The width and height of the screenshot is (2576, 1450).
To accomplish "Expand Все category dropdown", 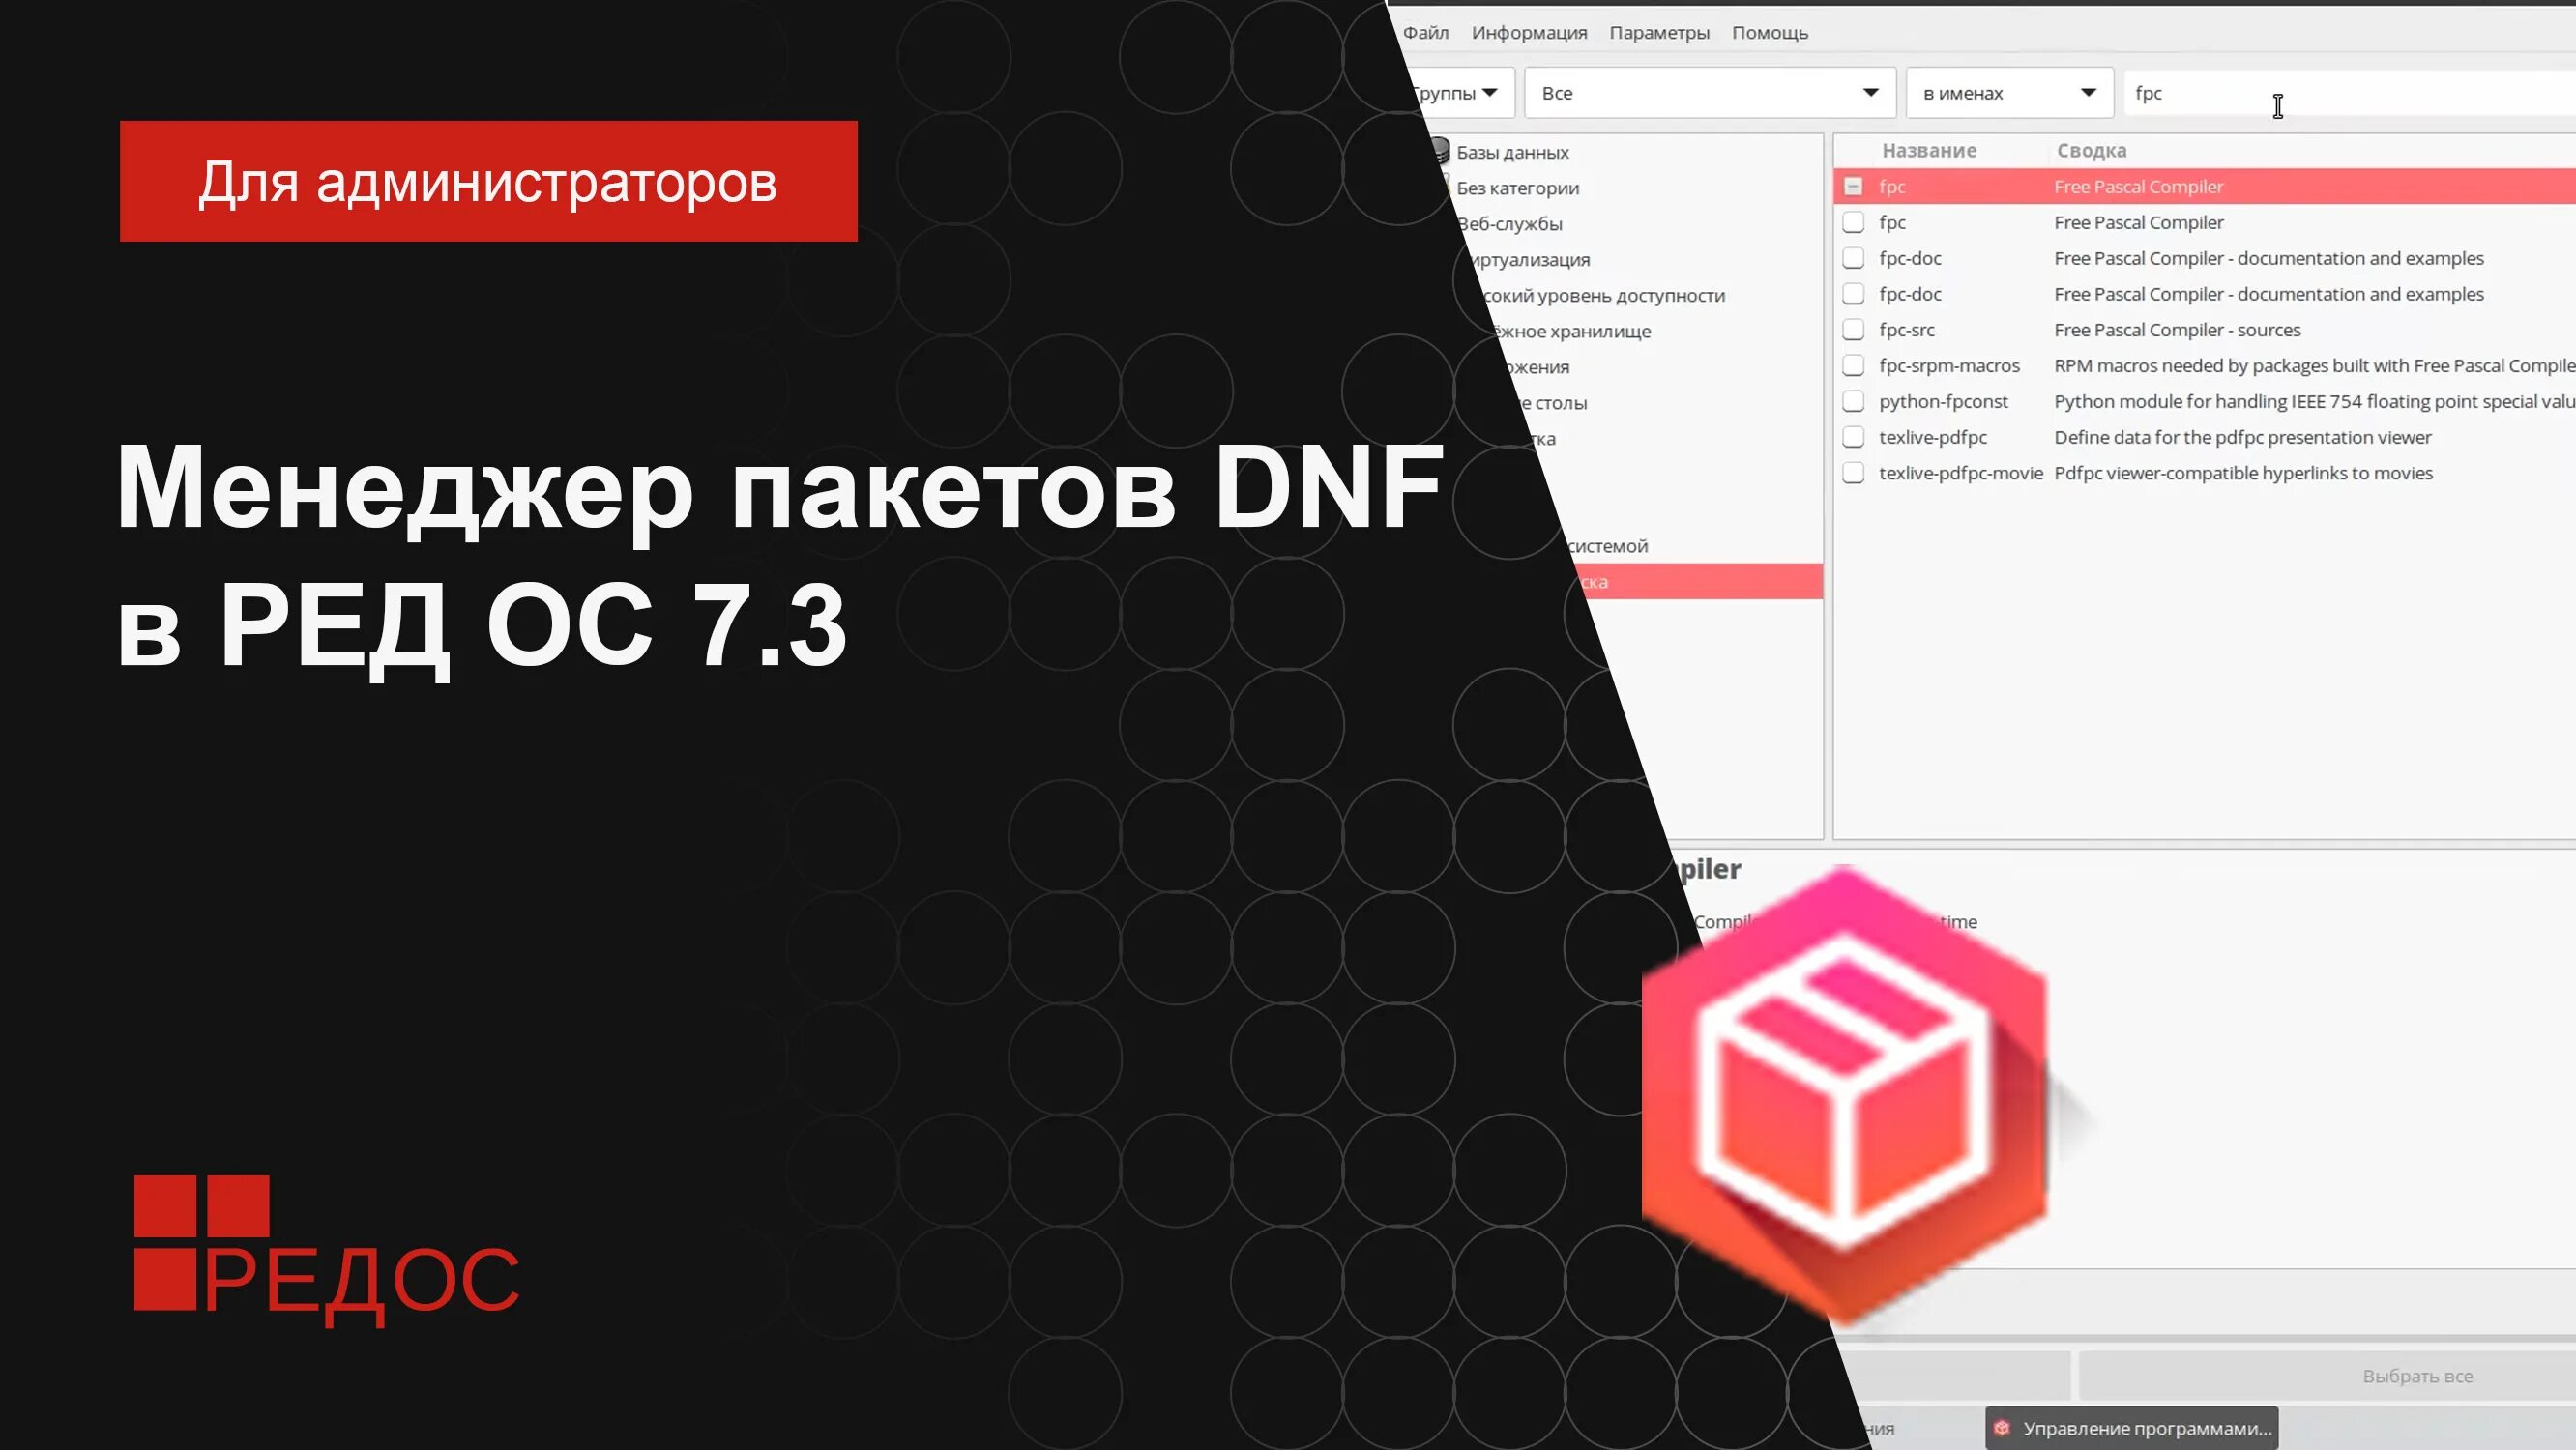I will pyautogui.click(x=1870, y=92).
